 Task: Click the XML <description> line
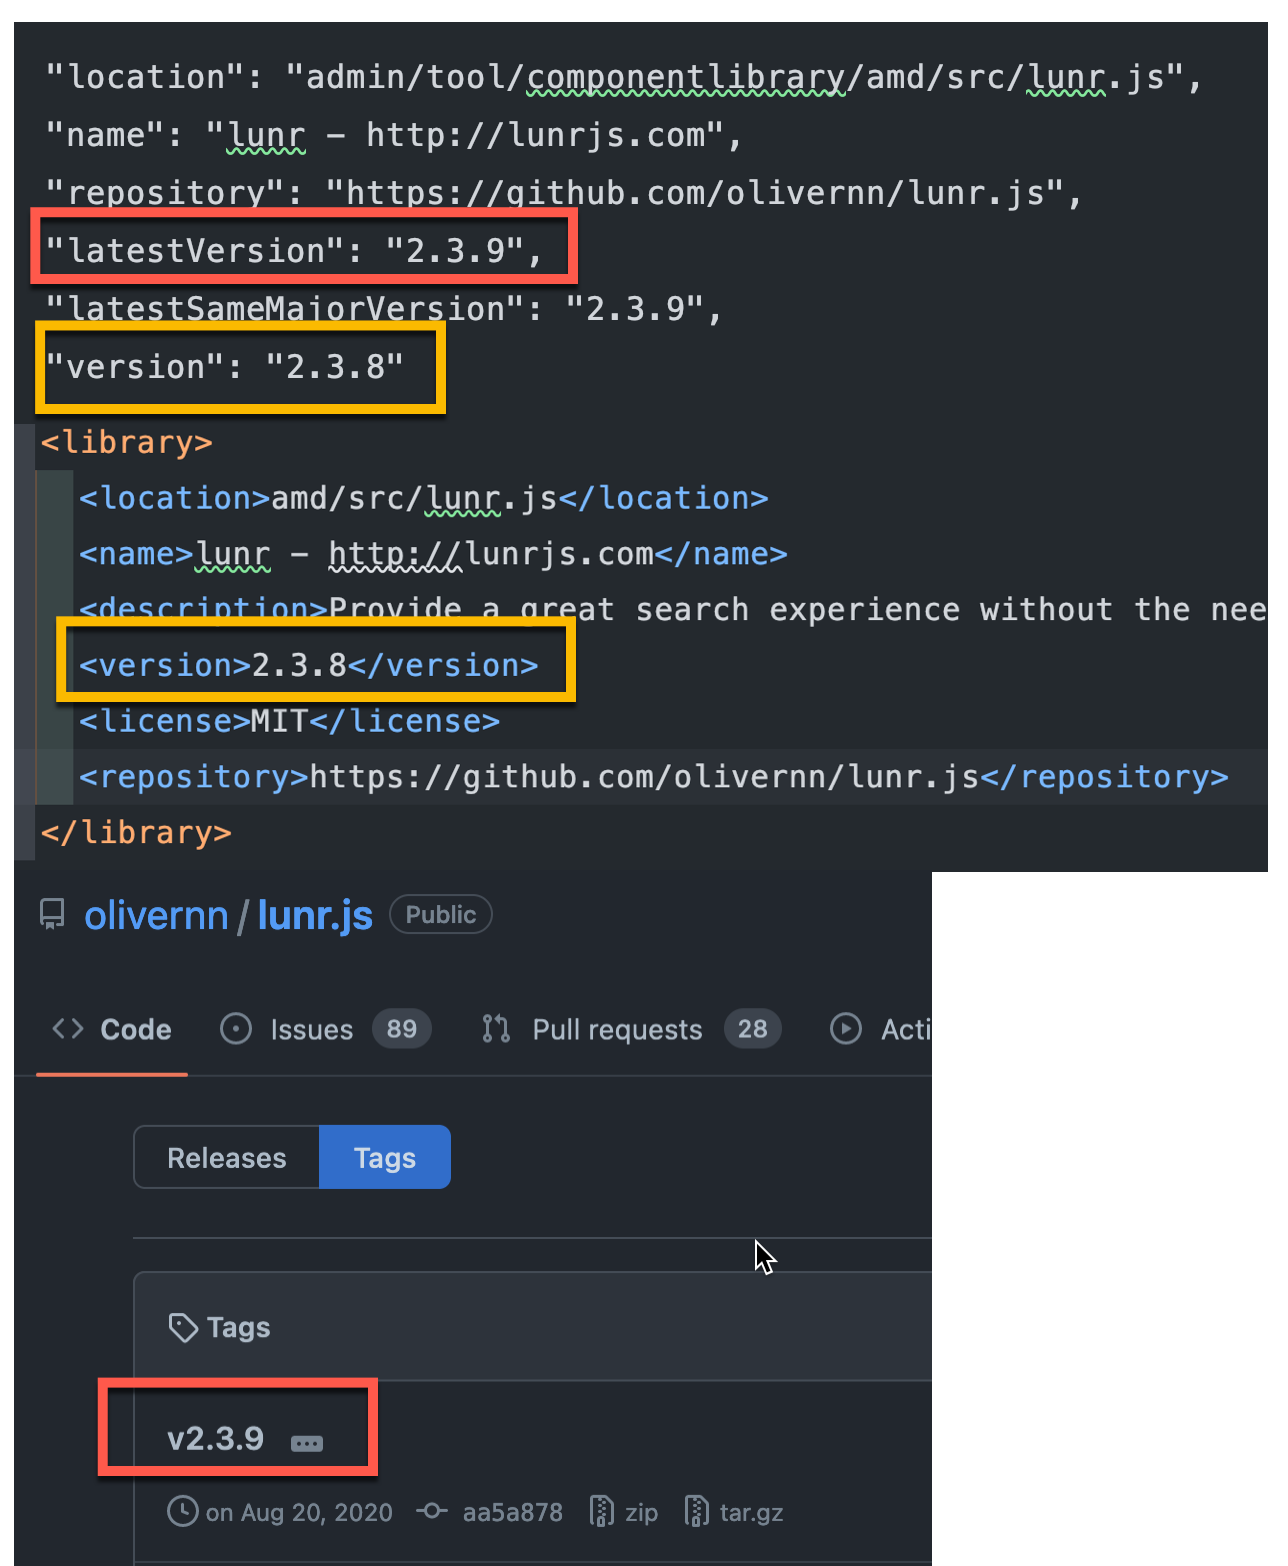click(x=673, y=609)
